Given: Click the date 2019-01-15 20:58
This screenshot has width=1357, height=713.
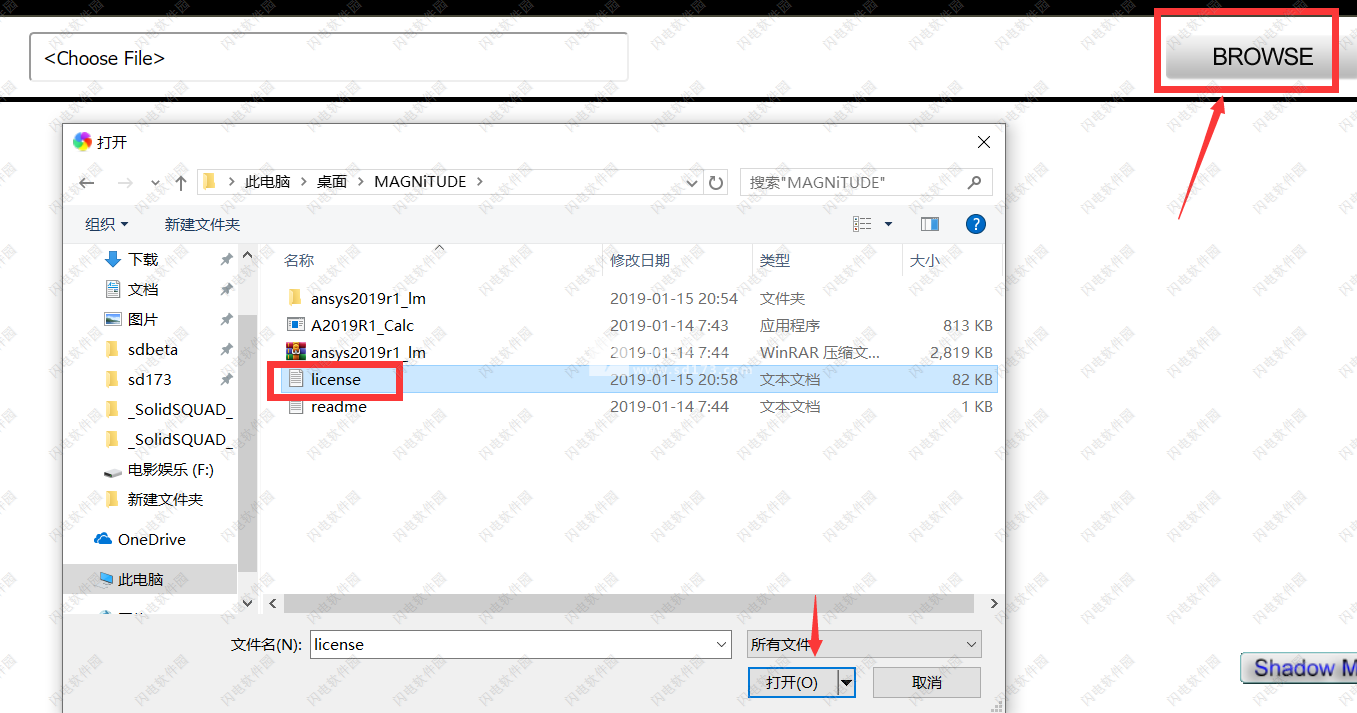Looking at the screenshot, I should pos(674,380).
